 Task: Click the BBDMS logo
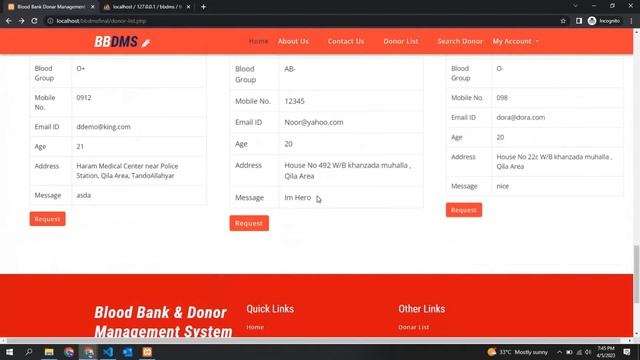[122, 41]
